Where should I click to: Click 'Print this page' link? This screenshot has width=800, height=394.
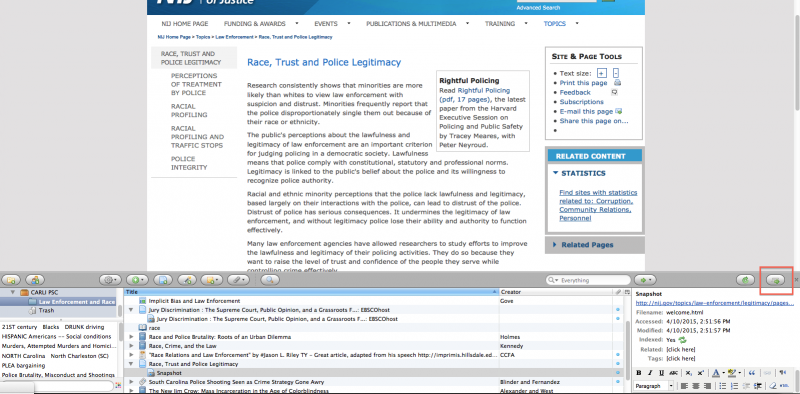tap(583, 83)
